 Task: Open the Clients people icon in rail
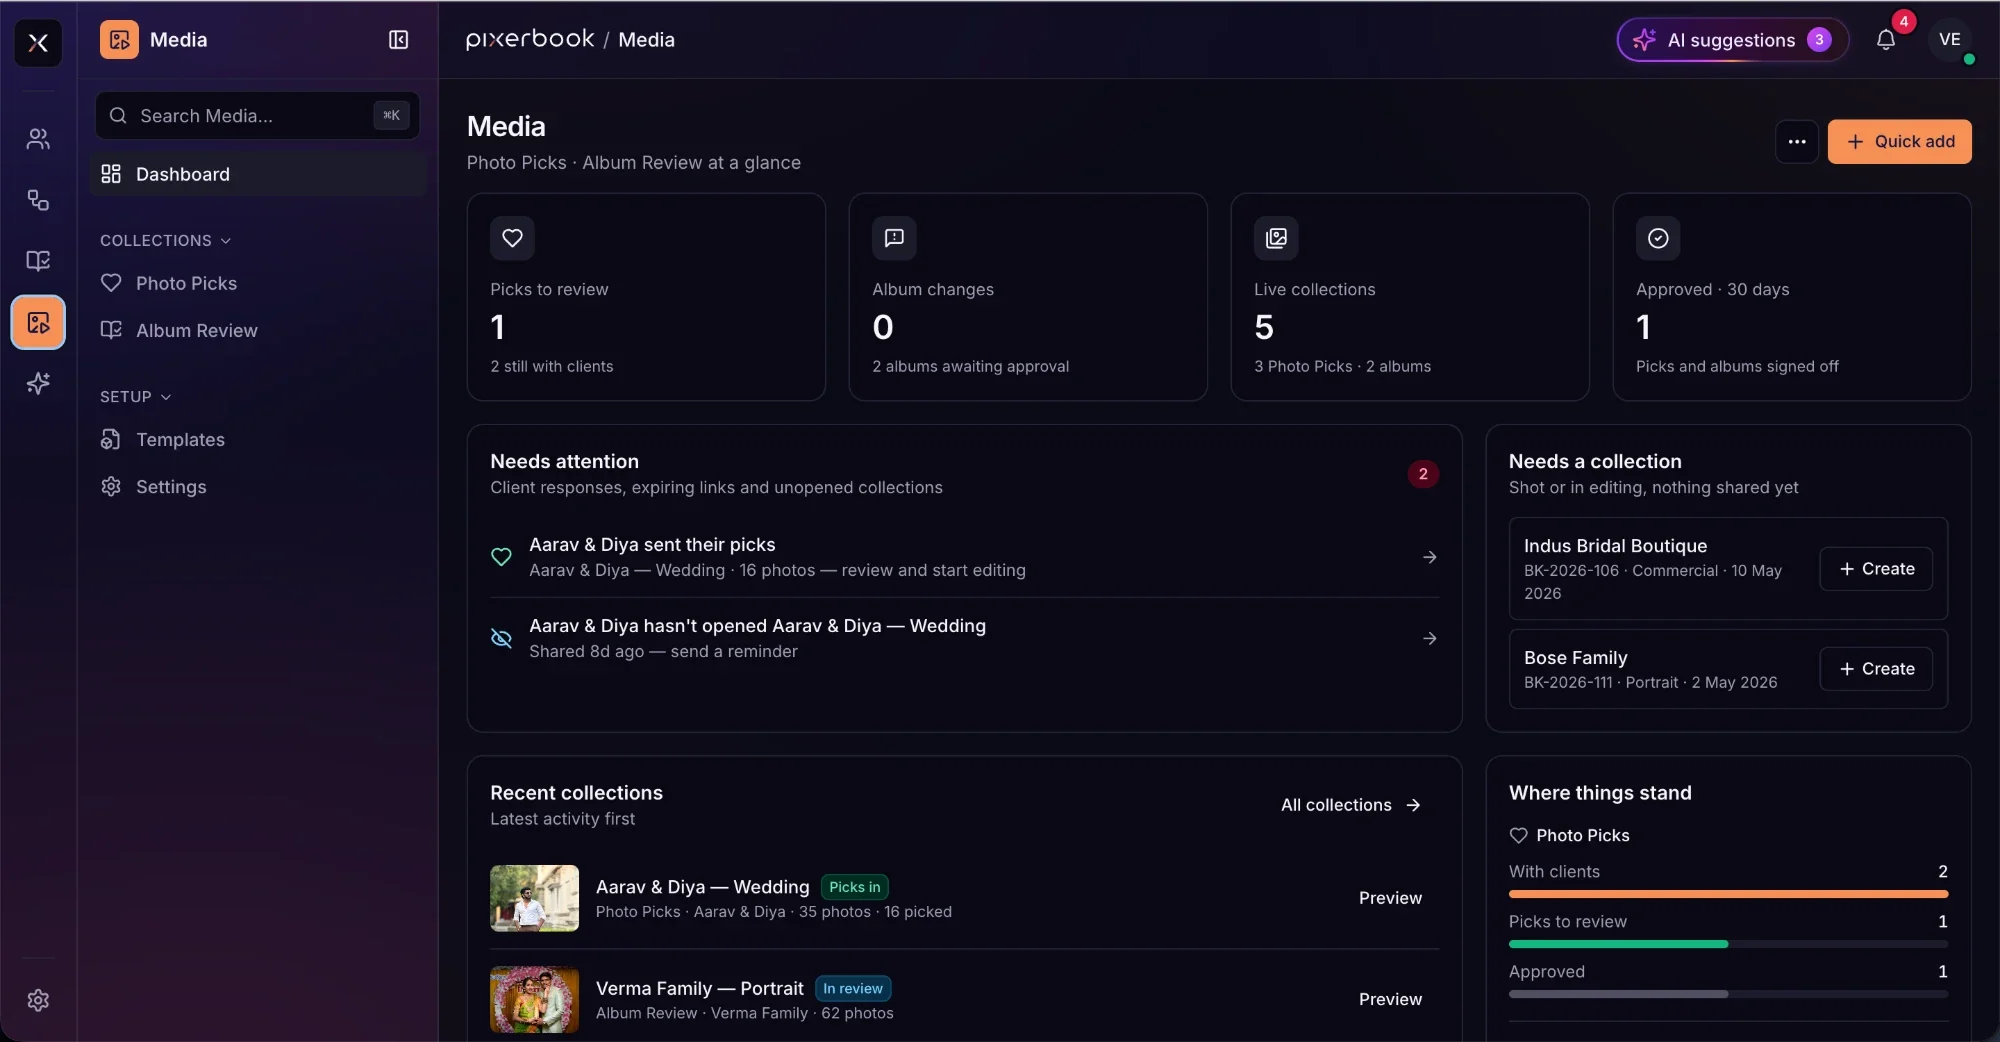(x=38, y=139)
